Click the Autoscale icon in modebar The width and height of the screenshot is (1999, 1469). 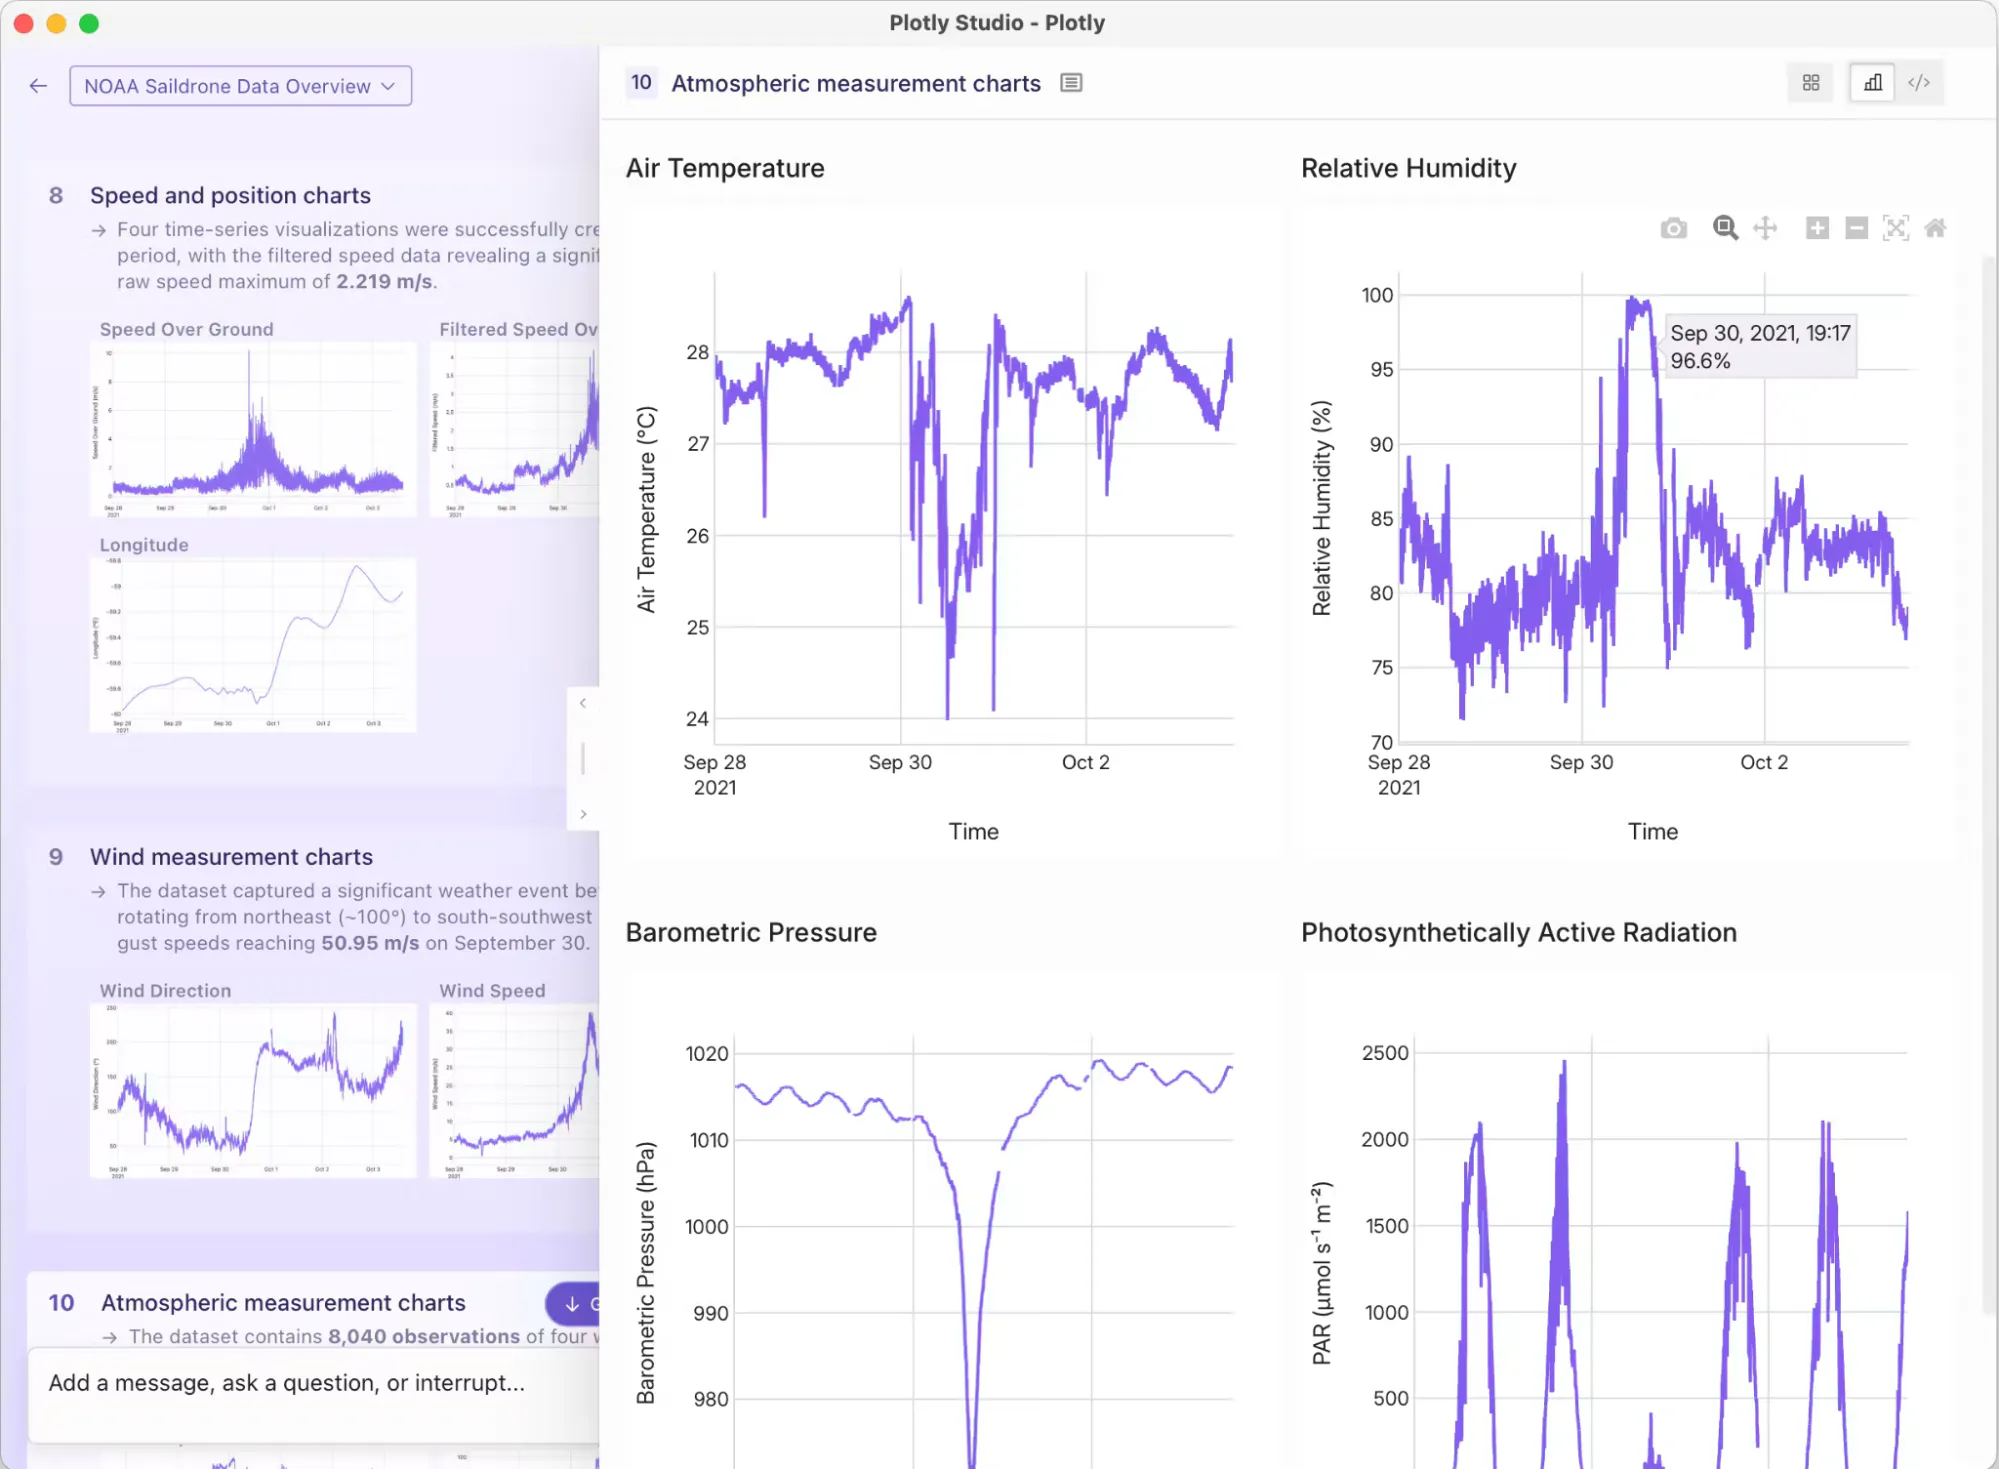pos(1896,229)
